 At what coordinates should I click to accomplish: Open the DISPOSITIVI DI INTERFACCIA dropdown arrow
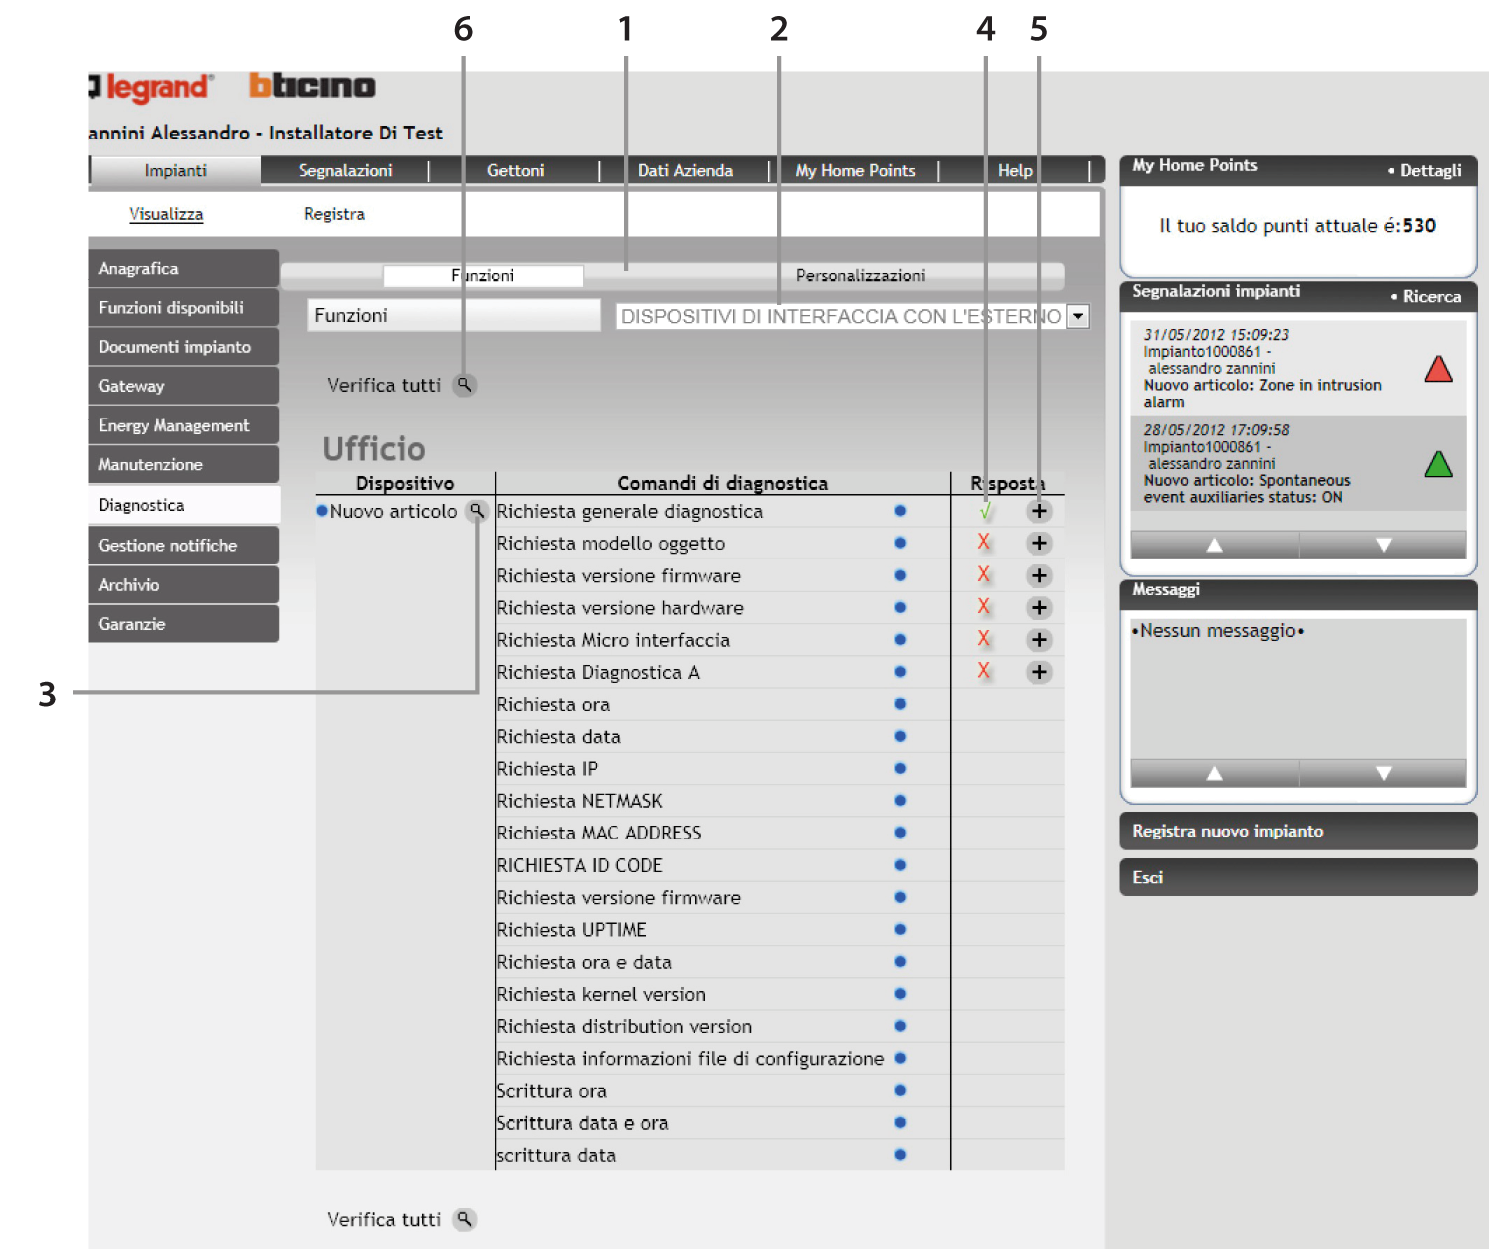click(x=1077, y=316)
